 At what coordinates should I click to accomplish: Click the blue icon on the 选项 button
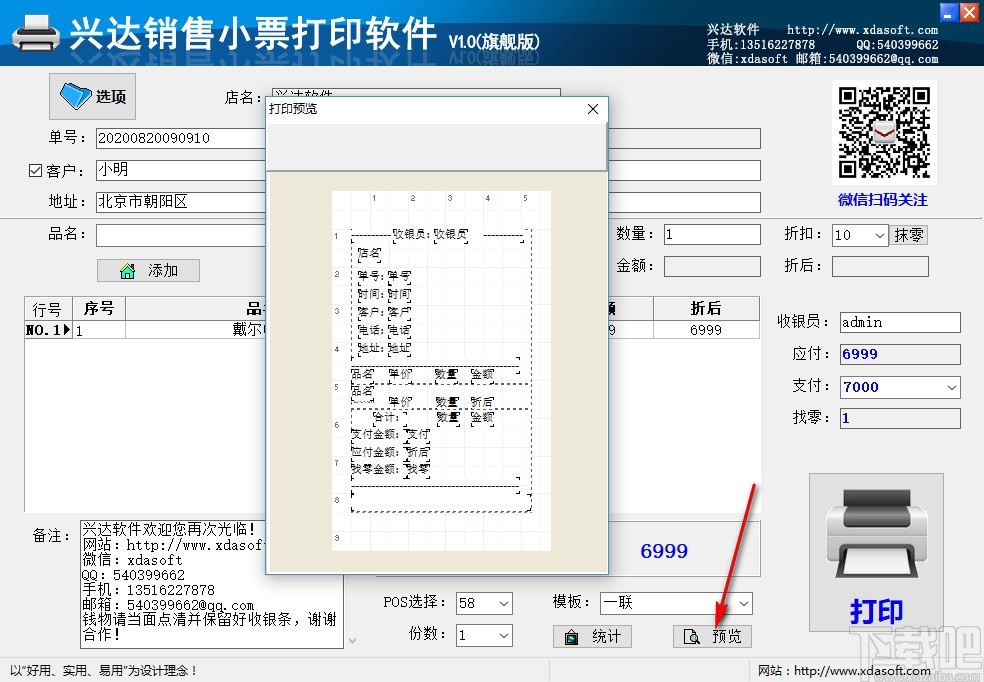pos(78,95)
